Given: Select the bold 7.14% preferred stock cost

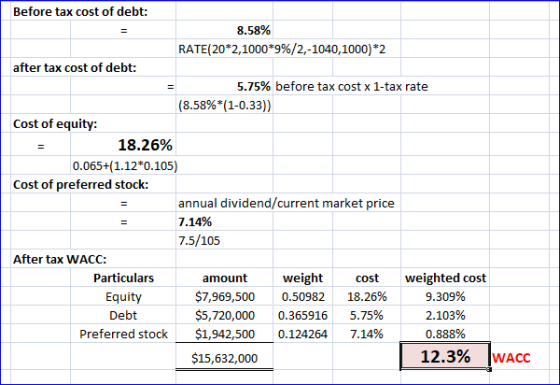Looking at the screenshot, I should (195, 222).
